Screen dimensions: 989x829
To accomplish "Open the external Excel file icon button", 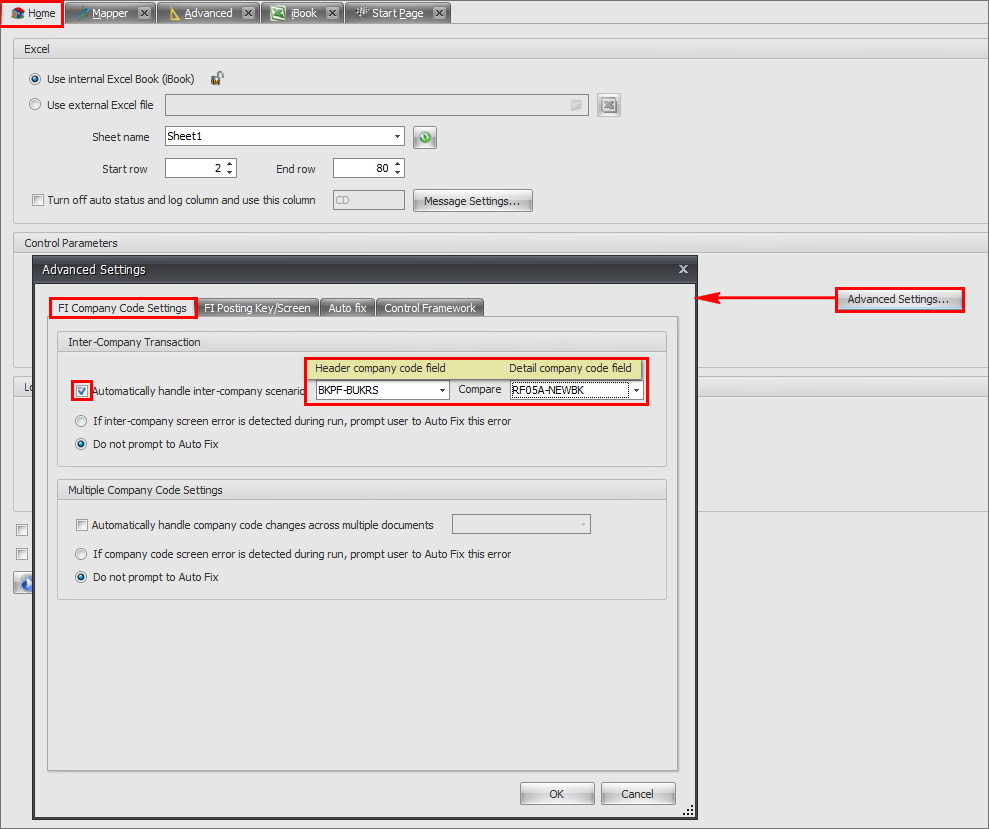I will click(609, 105).
